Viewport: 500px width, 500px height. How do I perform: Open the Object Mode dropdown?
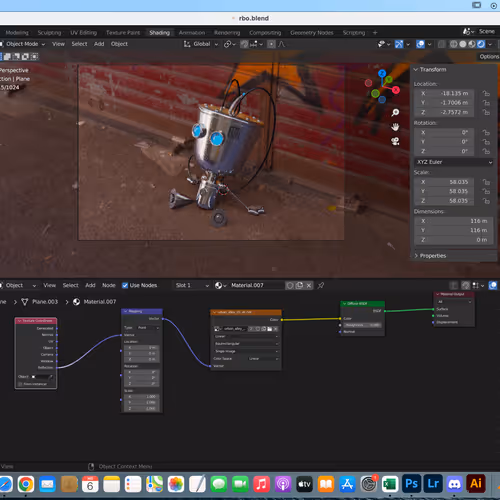[23, 44]
